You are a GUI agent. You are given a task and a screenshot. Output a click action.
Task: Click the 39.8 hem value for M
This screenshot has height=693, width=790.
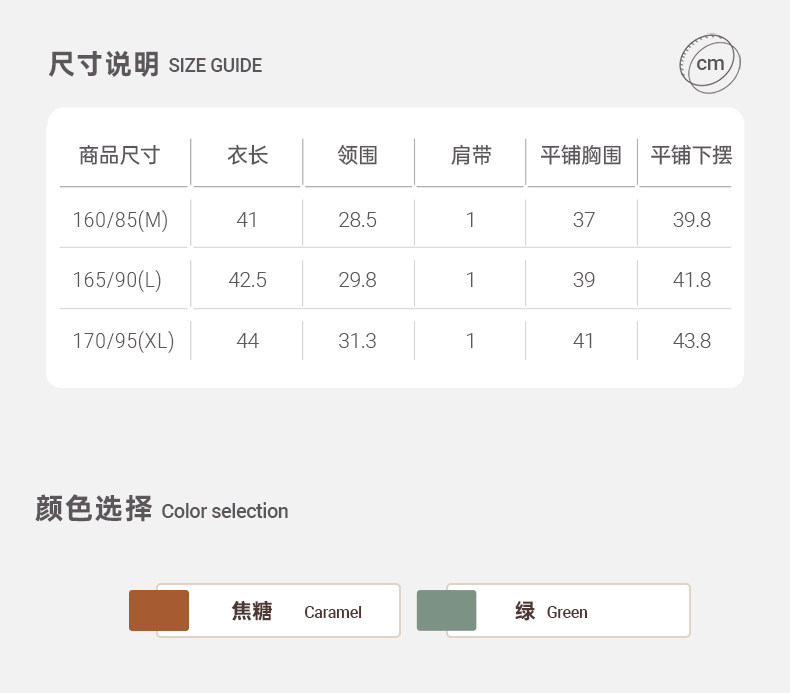point(691,220)
